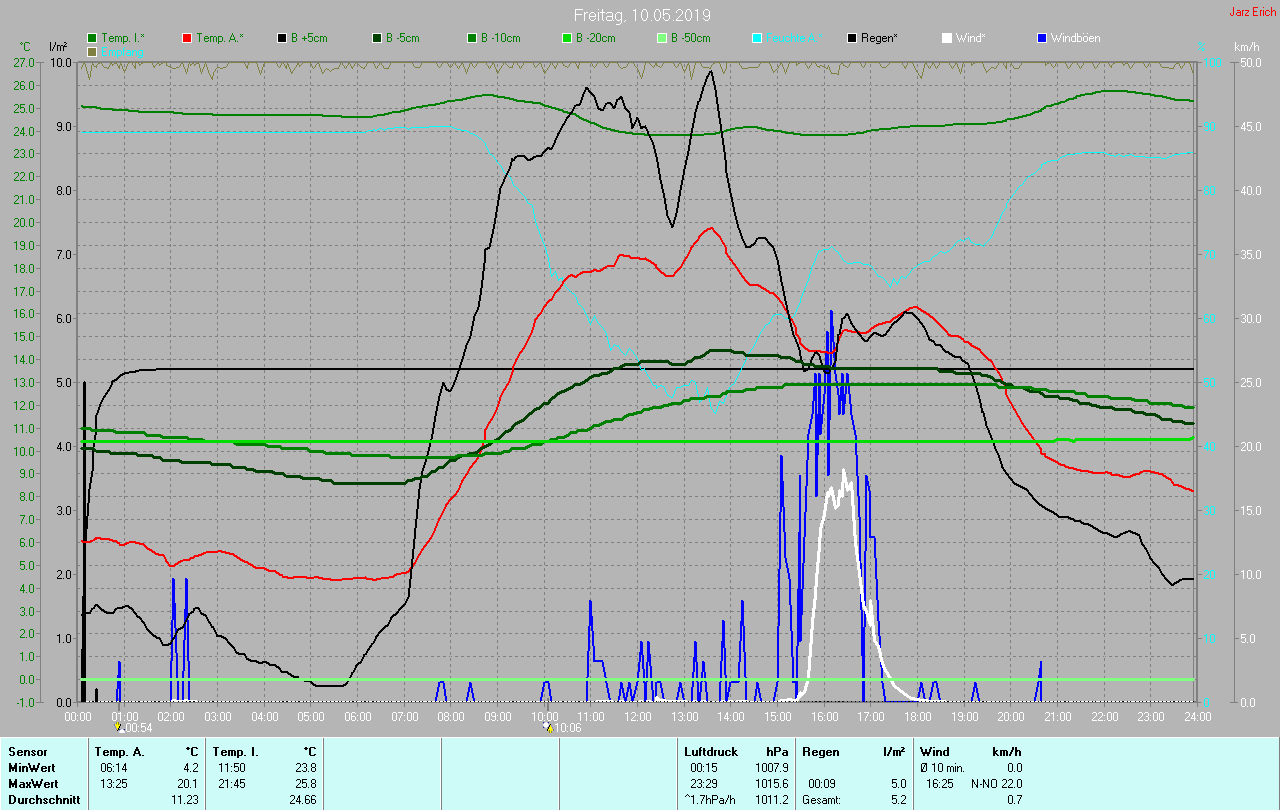Click the red Temp. A. legend square
This screenshot has width=1280, height=810.
[187, 38]
